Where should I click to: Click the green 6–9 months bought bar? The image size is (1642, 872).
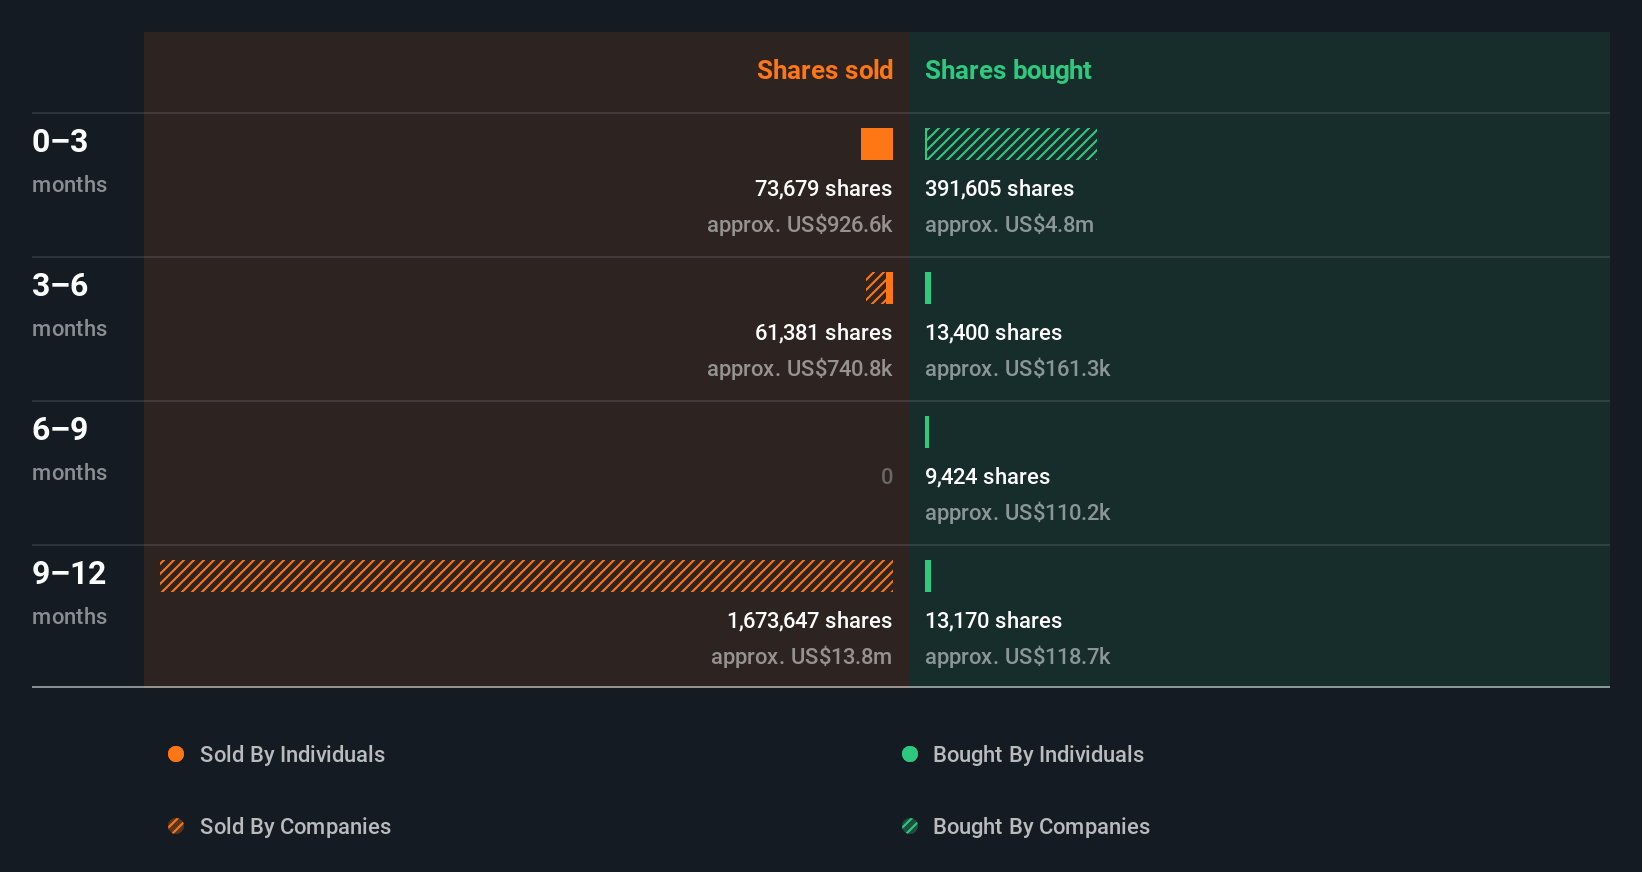[x=927, y=432]
